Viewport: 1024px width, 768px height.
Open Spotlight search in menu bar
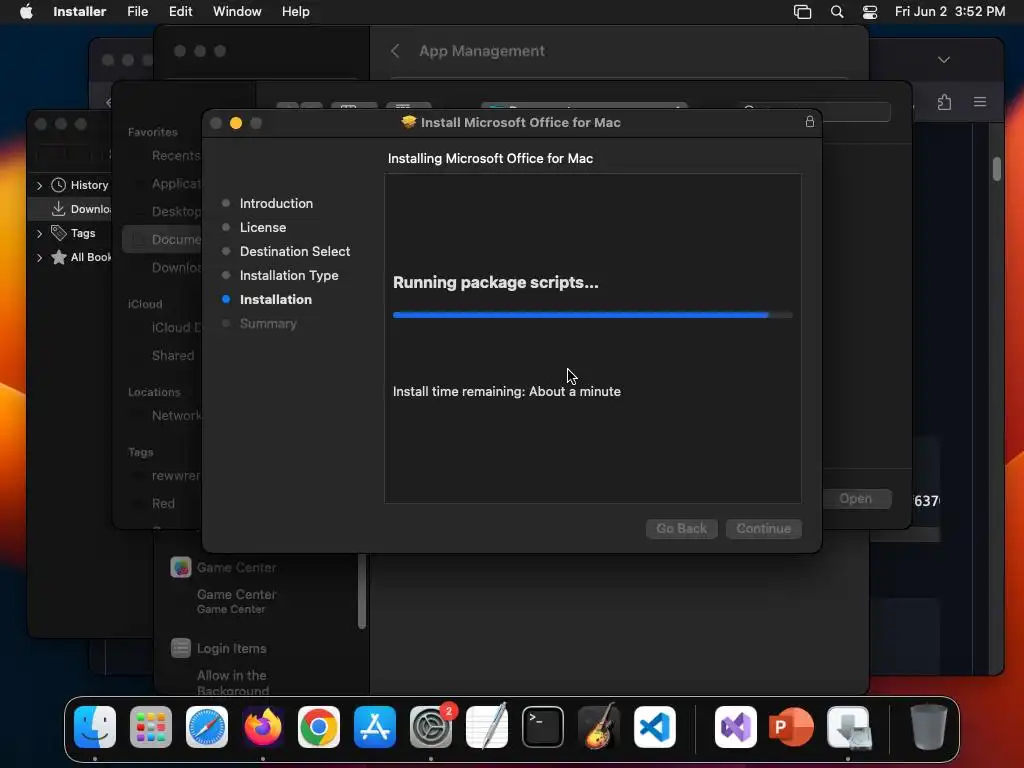click(837, 12)
